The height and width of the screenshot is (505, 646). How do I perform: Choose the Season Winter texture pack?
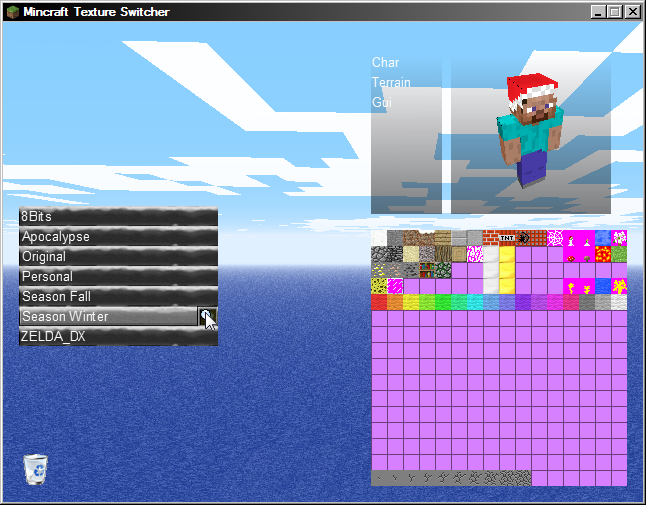point(108,316)
